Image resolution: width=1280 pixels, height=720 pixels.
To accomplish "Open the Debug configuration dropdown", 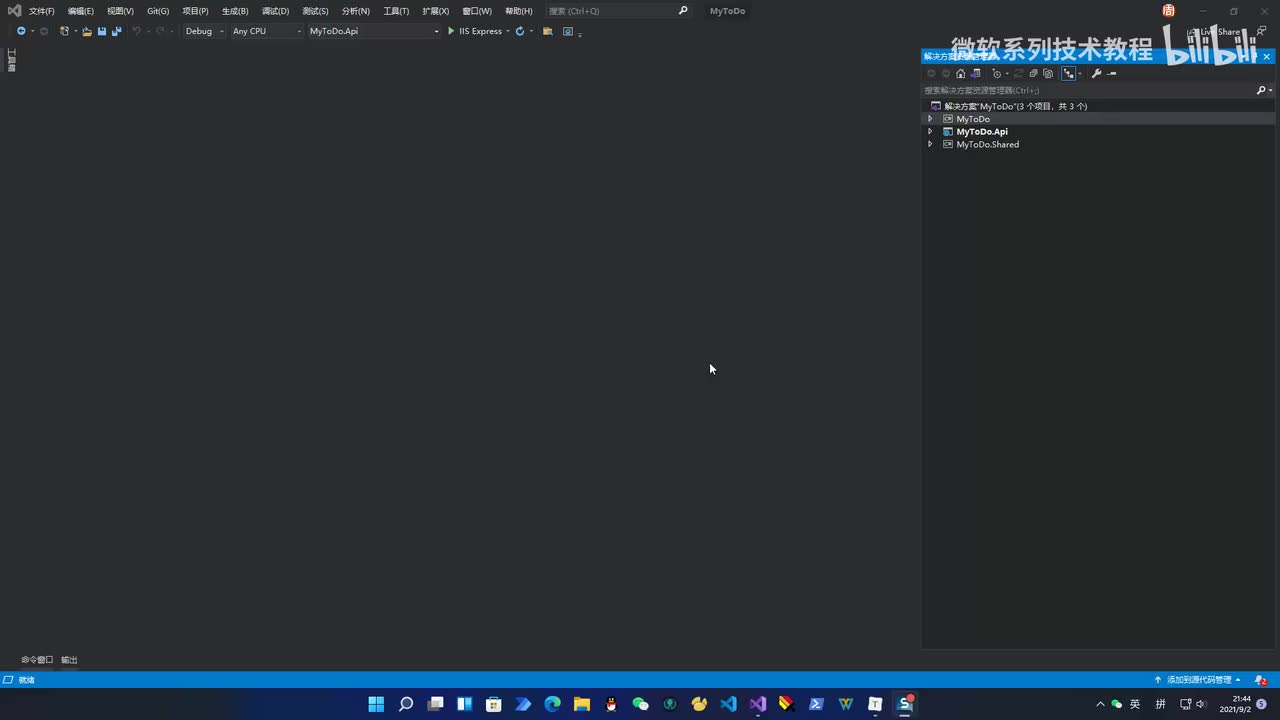I will click(203, 31).
